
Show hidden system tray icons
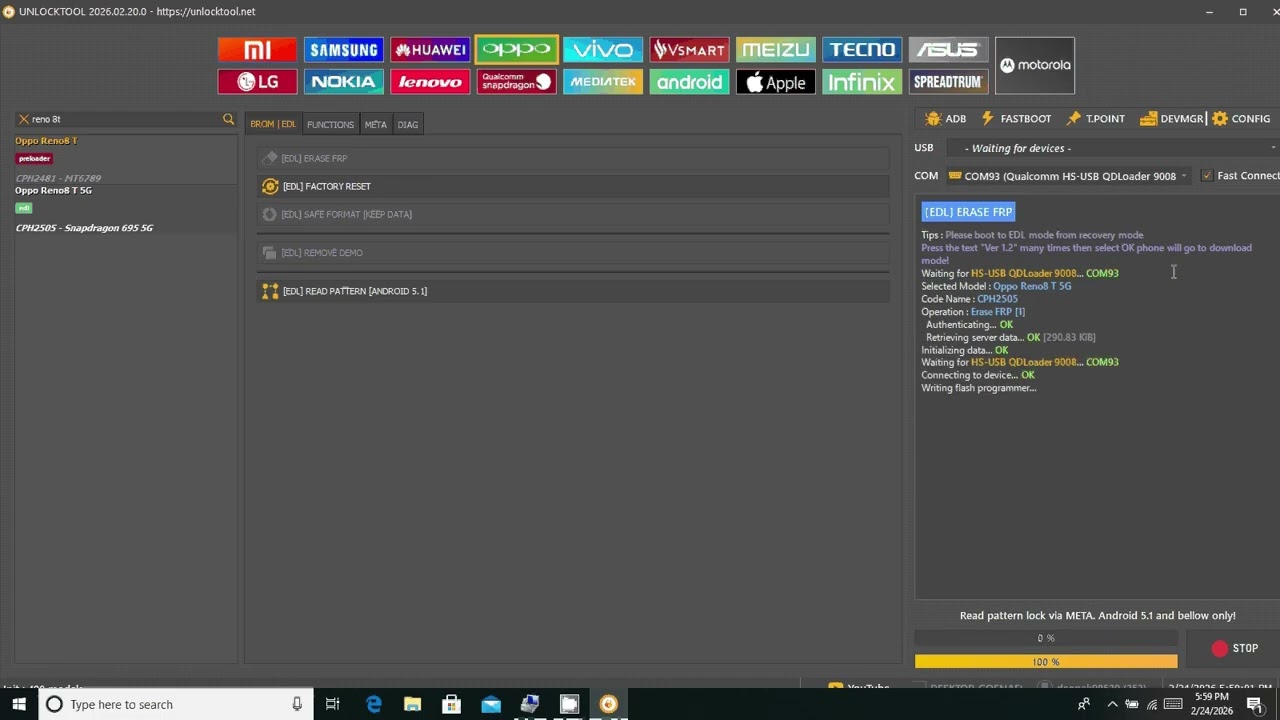pos(1112,704)
